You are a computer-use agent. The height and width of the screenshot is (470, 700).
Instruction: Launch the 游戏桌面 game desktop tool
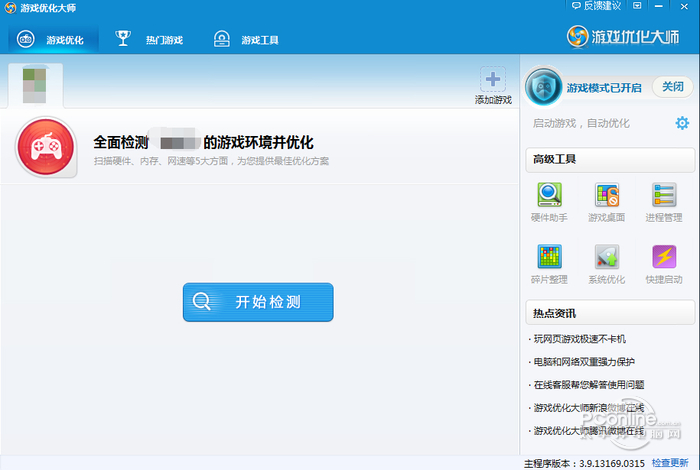(606, 202)
